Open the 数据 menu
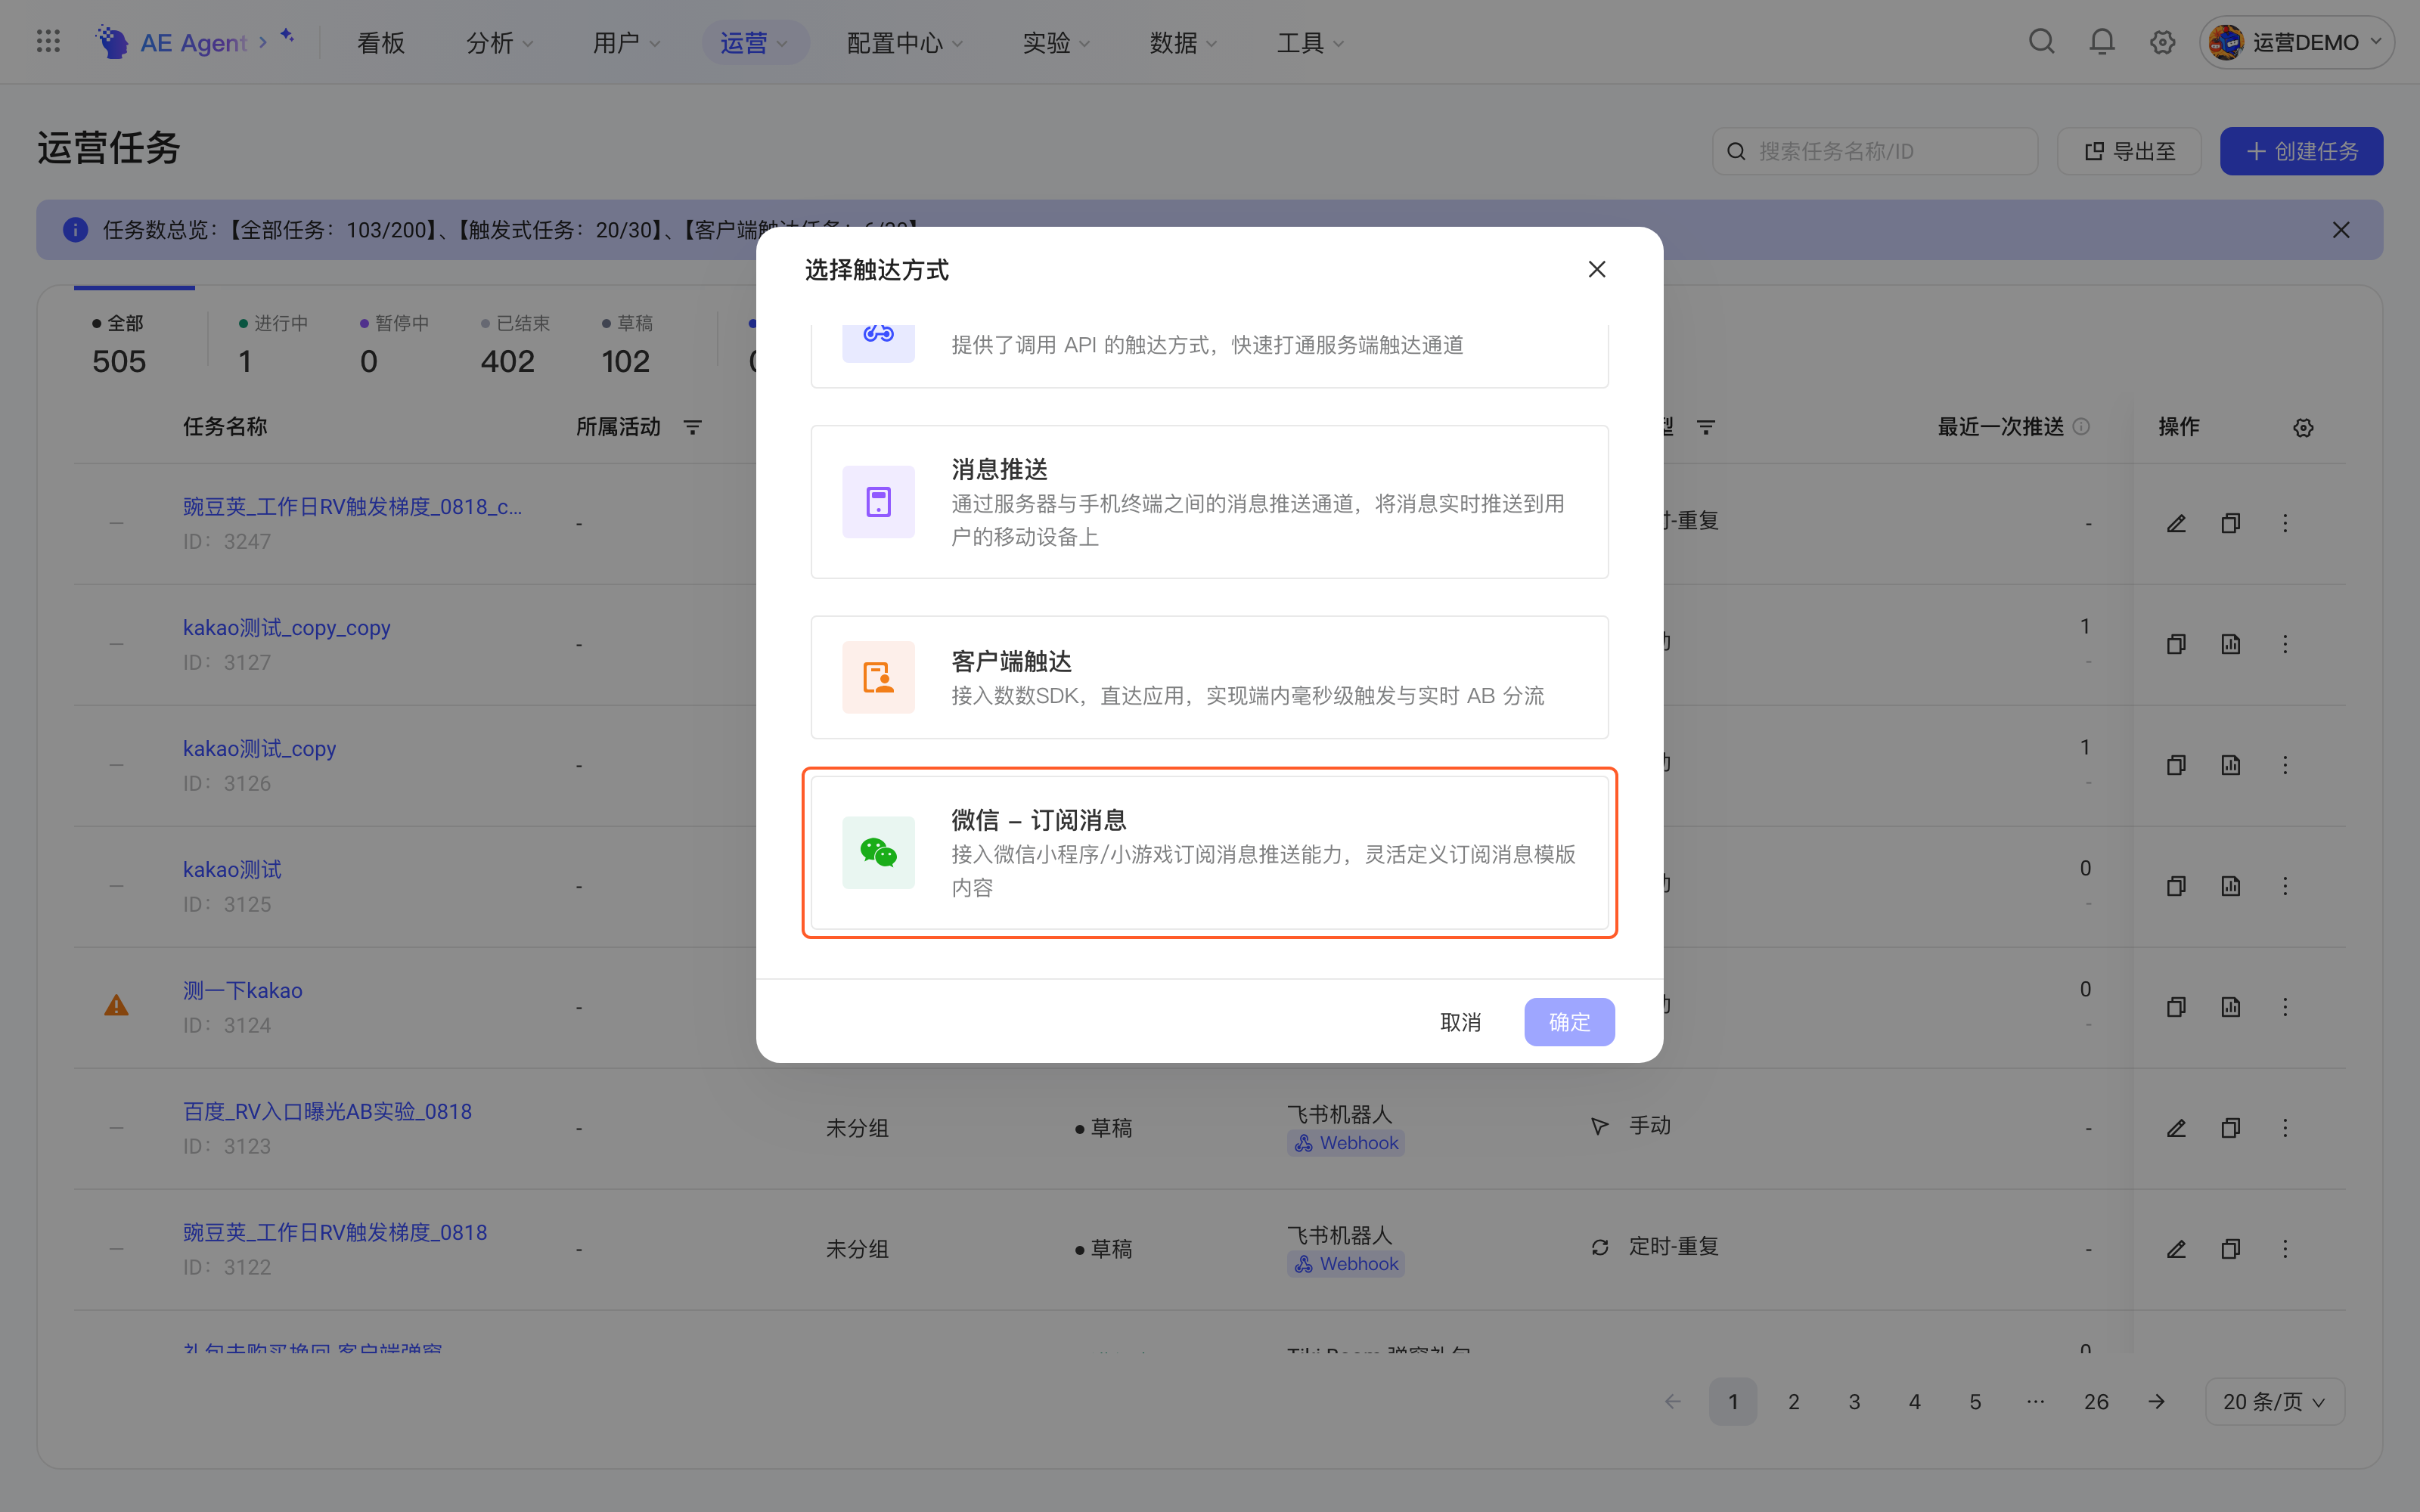Viewport: 2420px width, 1512px height. [1183, 42]
